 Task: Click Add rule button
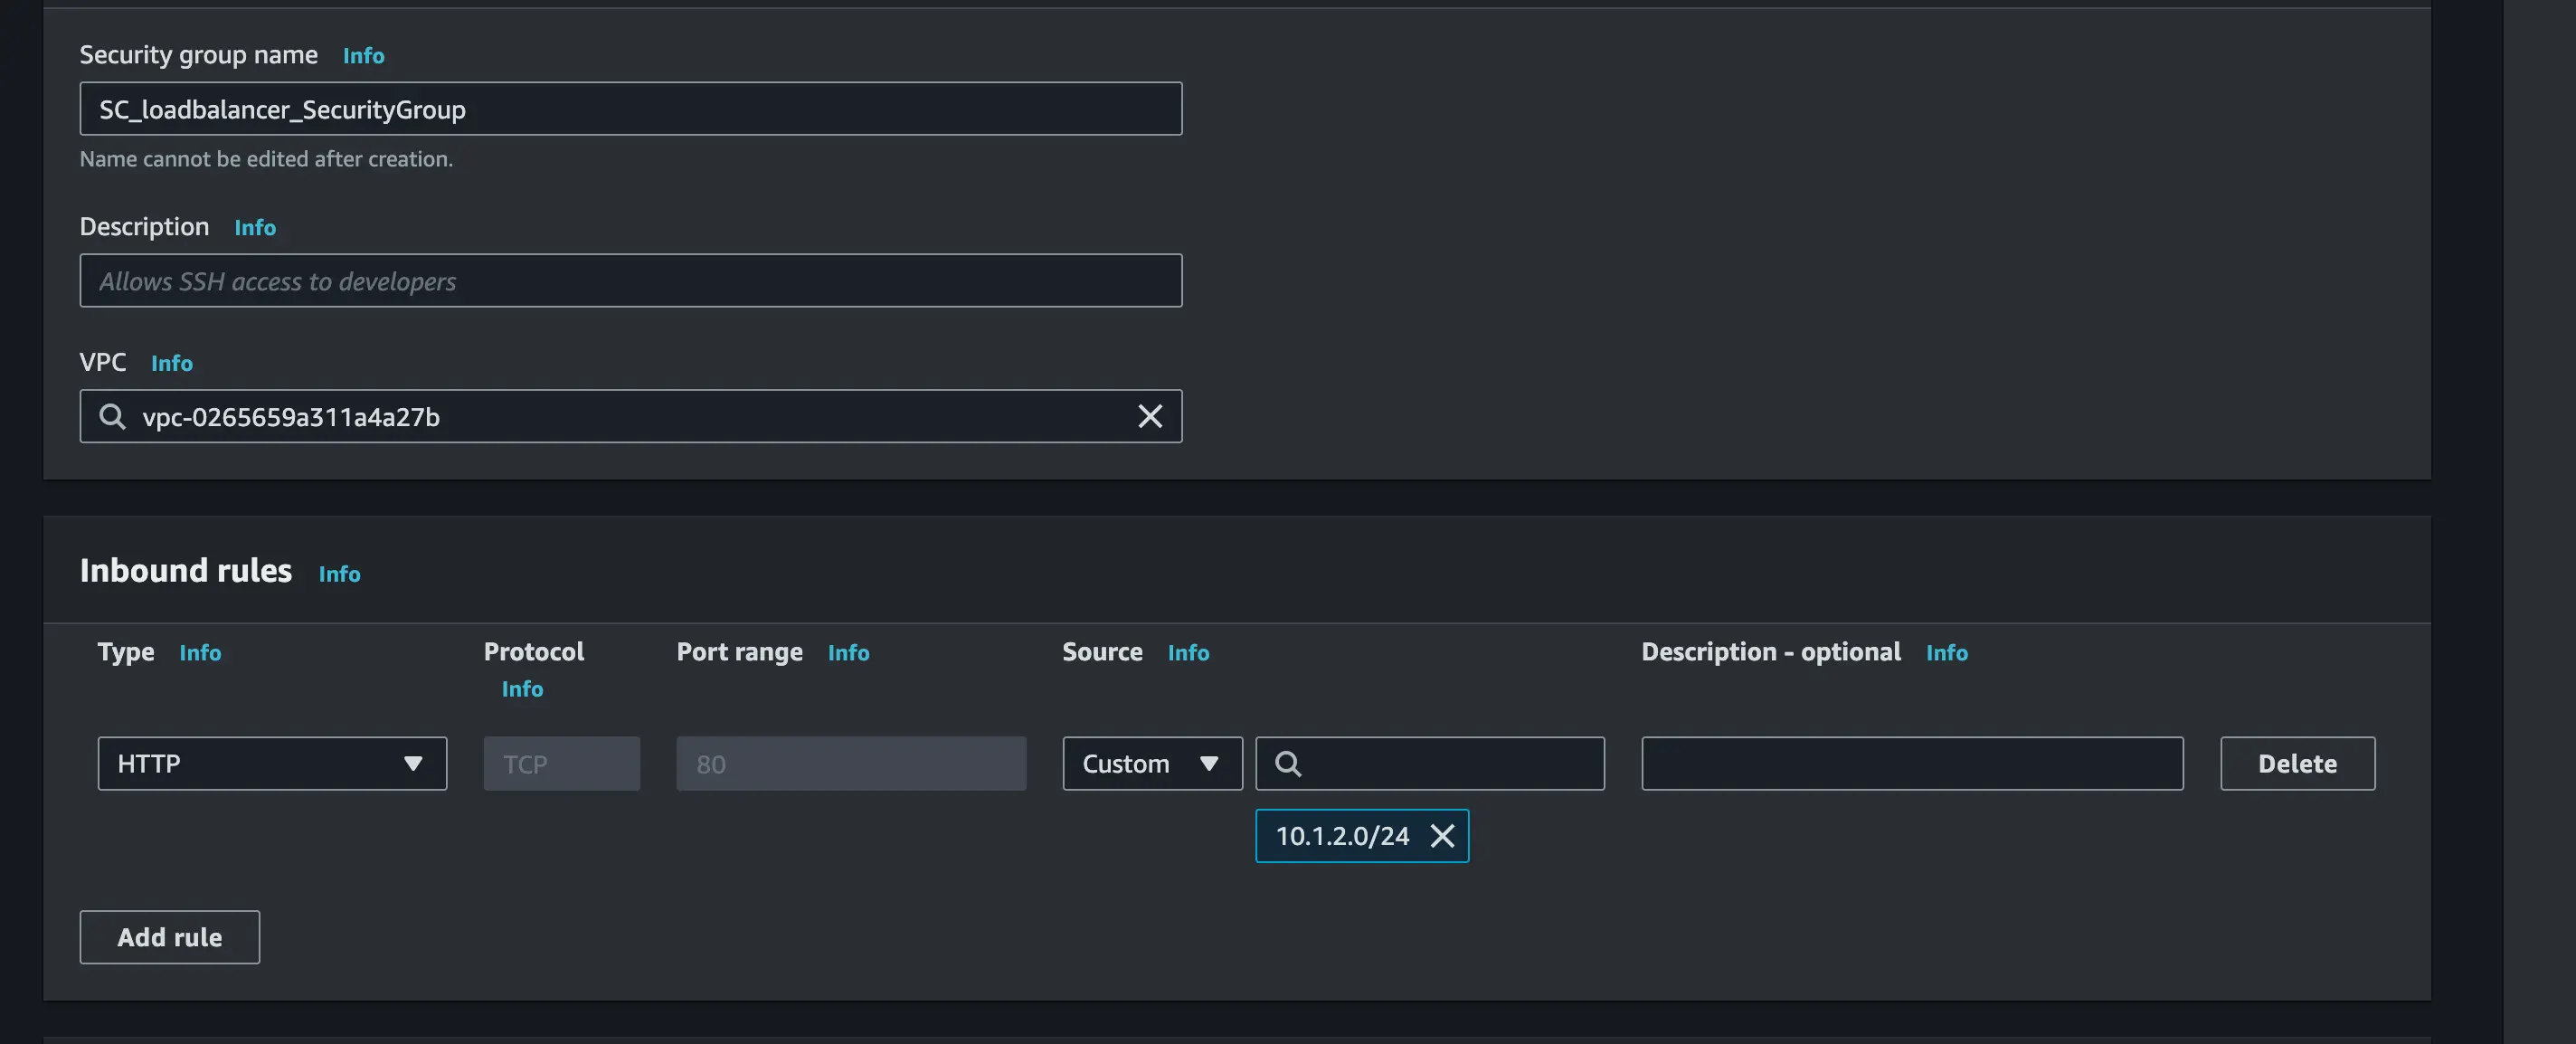pos(169,935)
